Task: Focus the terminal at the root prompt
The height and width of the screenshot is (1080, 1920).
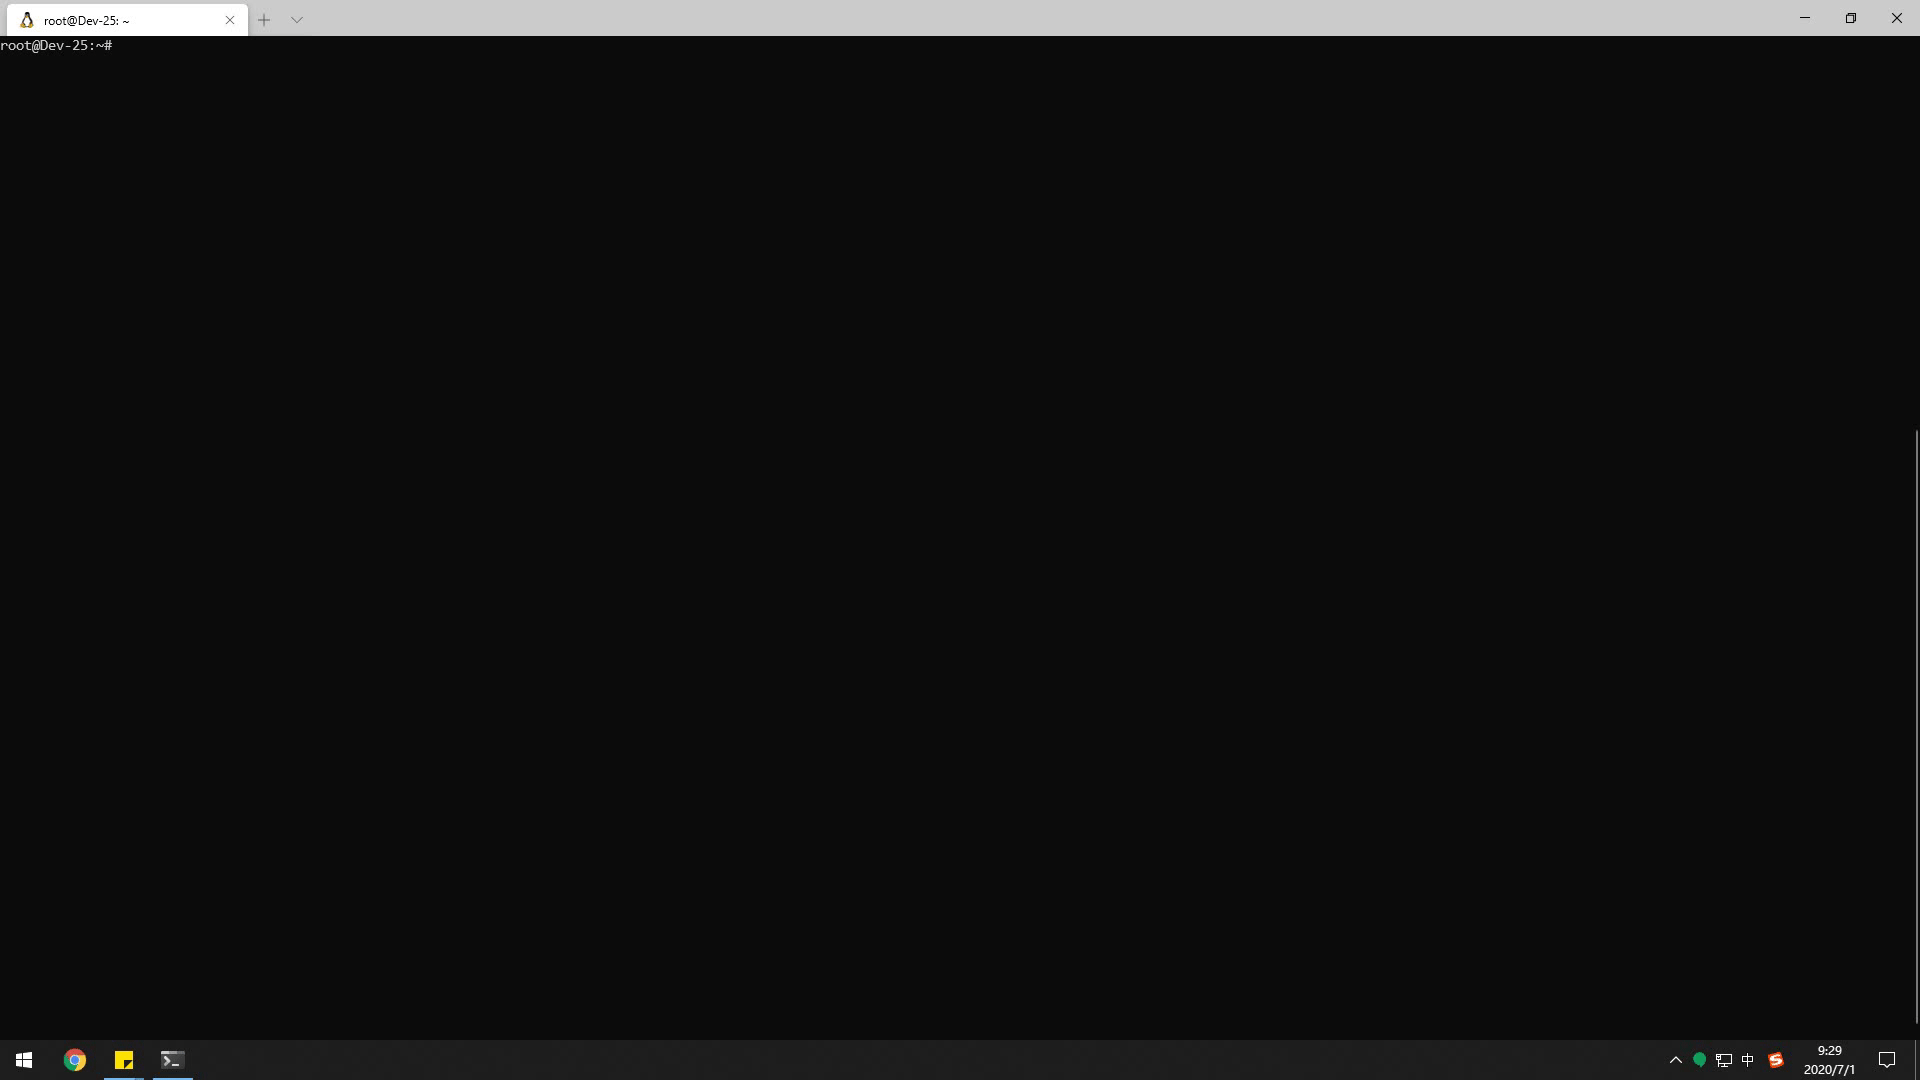Action: (56, 46)
